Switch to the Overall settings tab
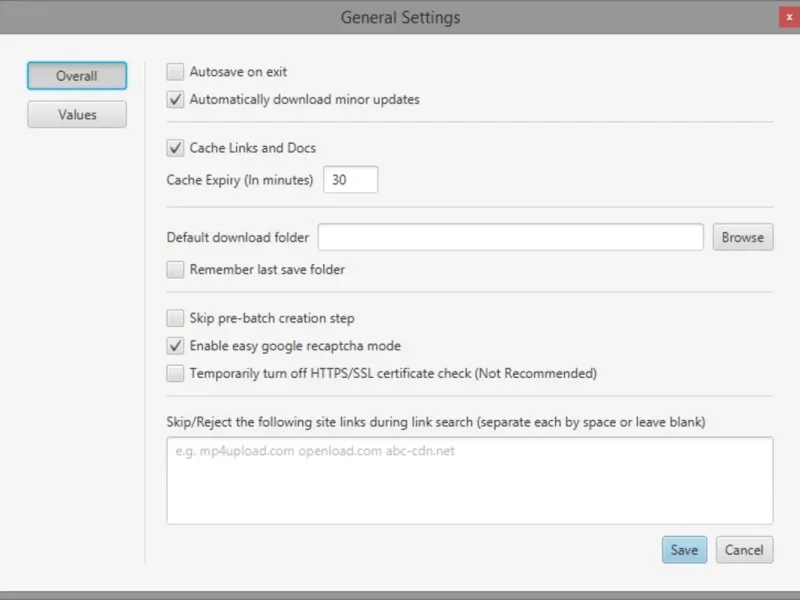 (x=77, y=76)
